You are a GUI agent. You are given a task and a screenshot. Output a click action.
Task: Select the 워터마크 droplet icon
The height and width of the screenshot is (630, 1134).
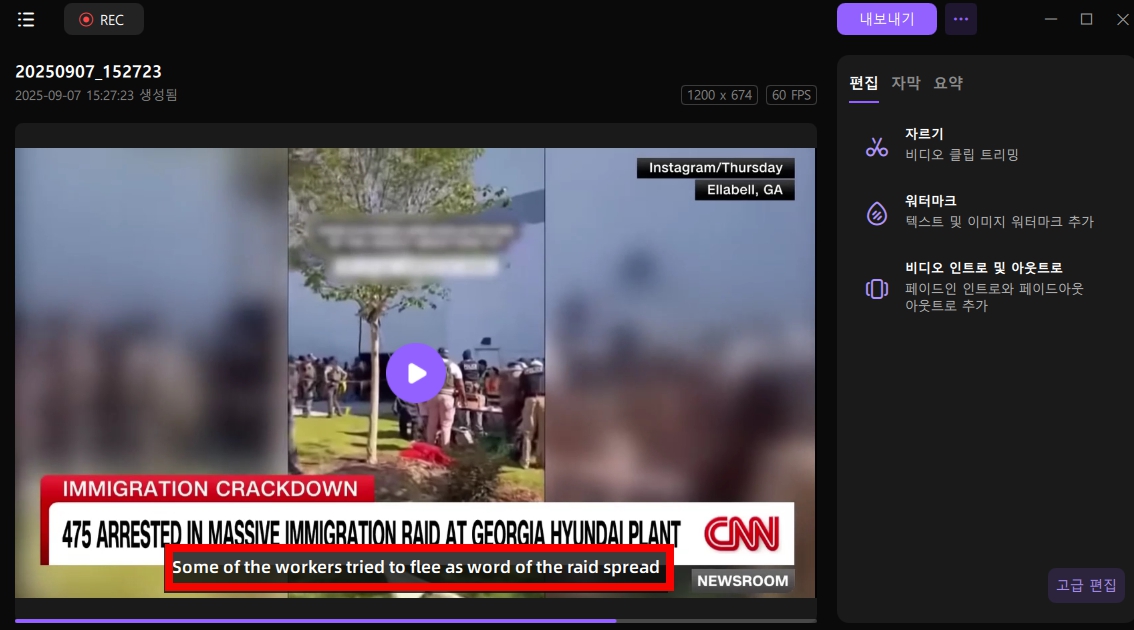point(877,213)
